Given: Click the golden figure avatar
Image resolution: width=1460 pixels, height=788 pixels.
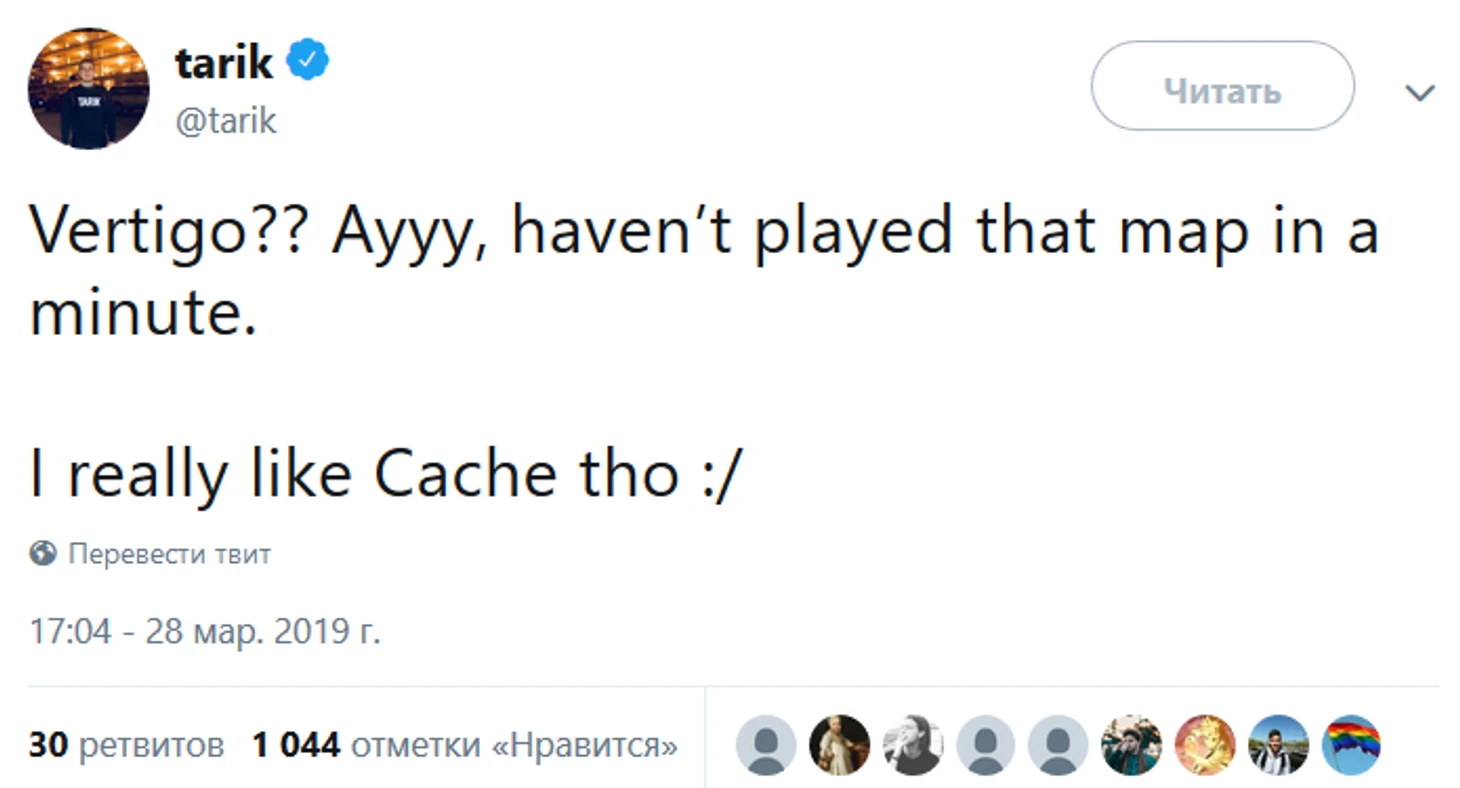Looking at the screenshot, I should (x=1205, y=745).
